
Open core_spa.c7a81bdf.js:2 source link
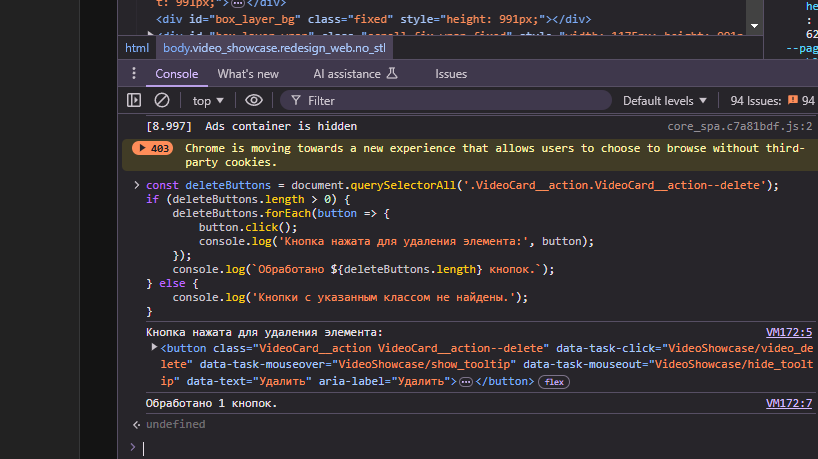pos(739,127)
